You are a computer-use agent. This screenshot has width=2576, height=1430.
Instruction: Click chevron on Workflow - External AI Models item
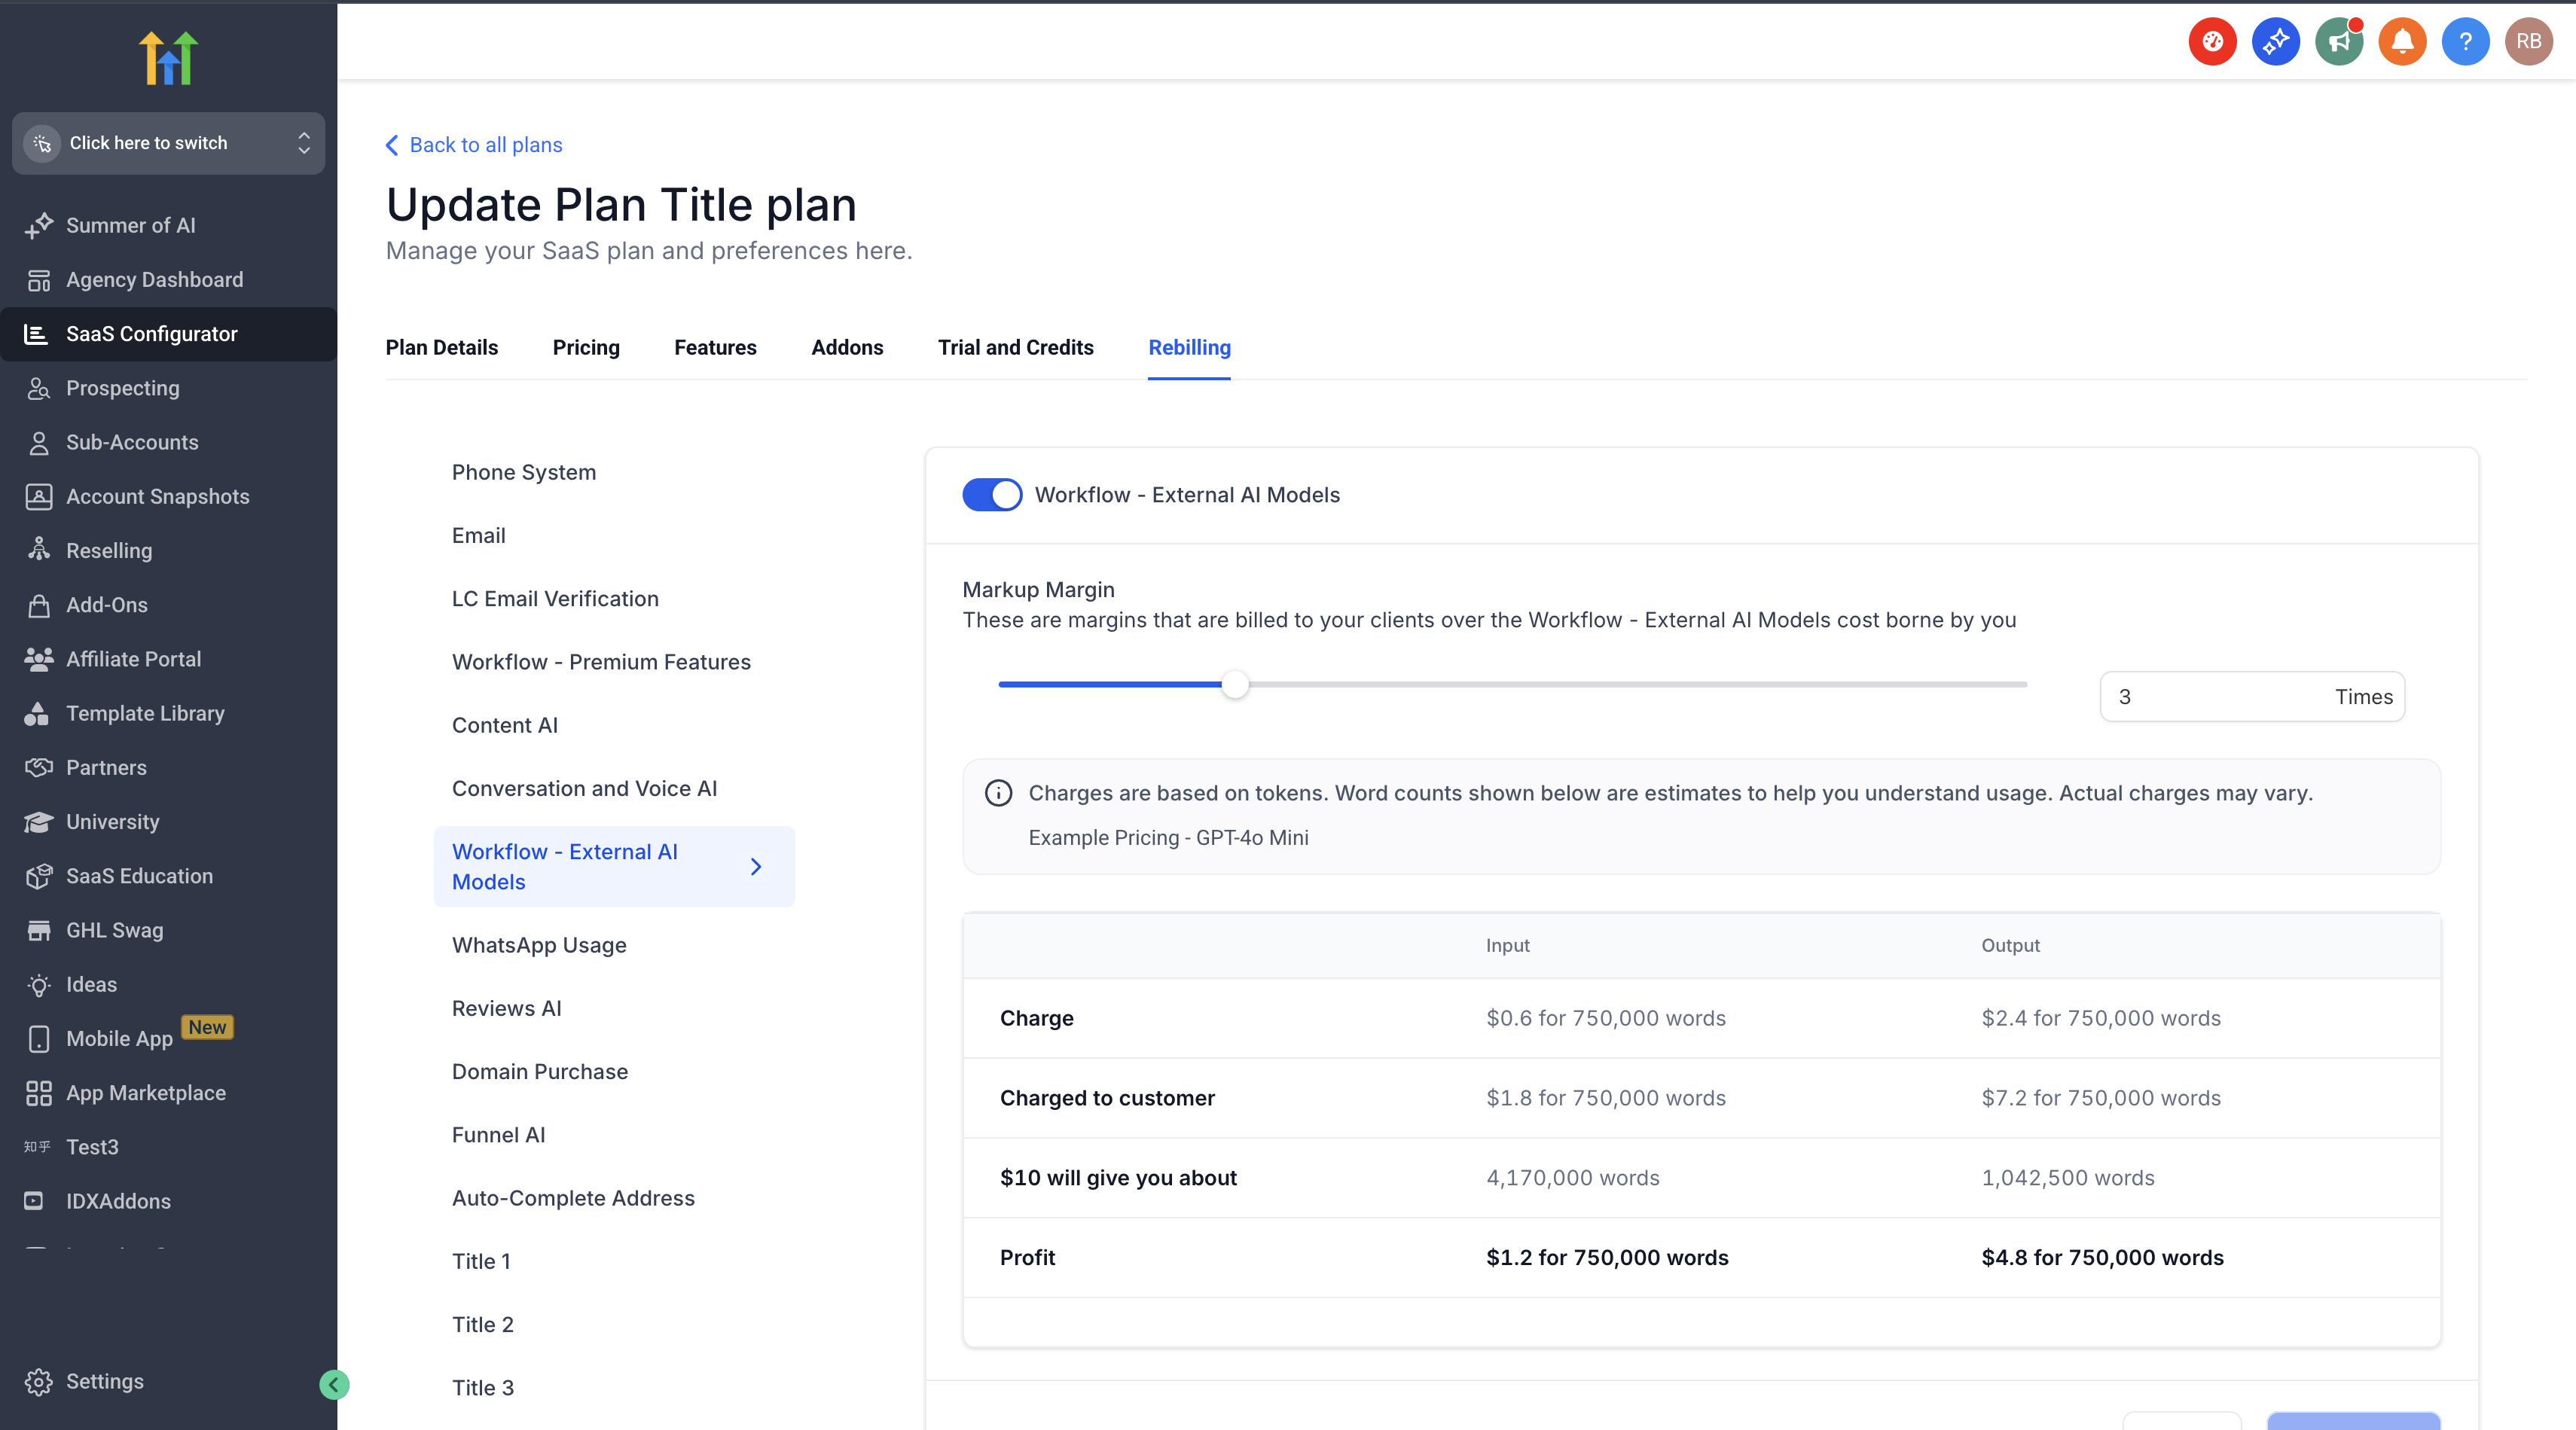point(756,867)
